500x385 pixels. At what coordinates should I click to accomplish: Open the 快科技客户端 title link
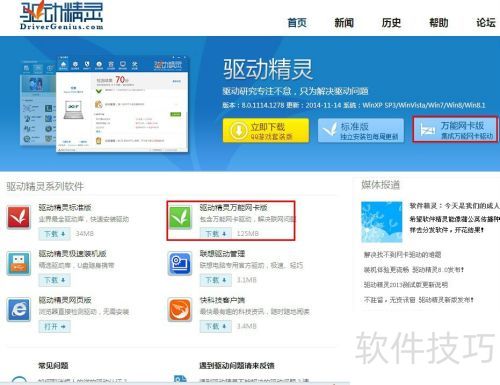click(x=222, y=300)
